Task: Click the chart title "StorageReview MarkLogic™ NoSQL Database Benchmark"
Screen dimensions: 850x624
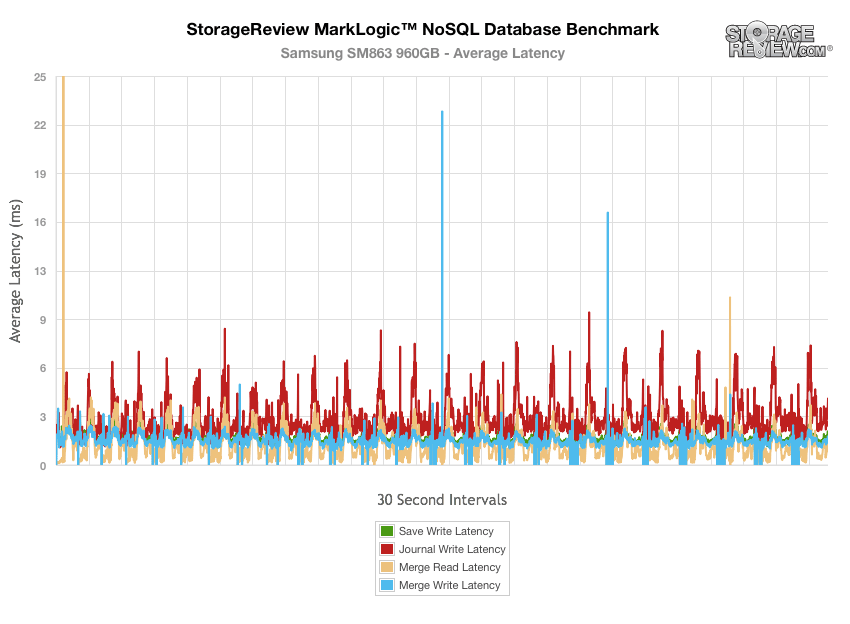Action: click(x=422, y=29)
